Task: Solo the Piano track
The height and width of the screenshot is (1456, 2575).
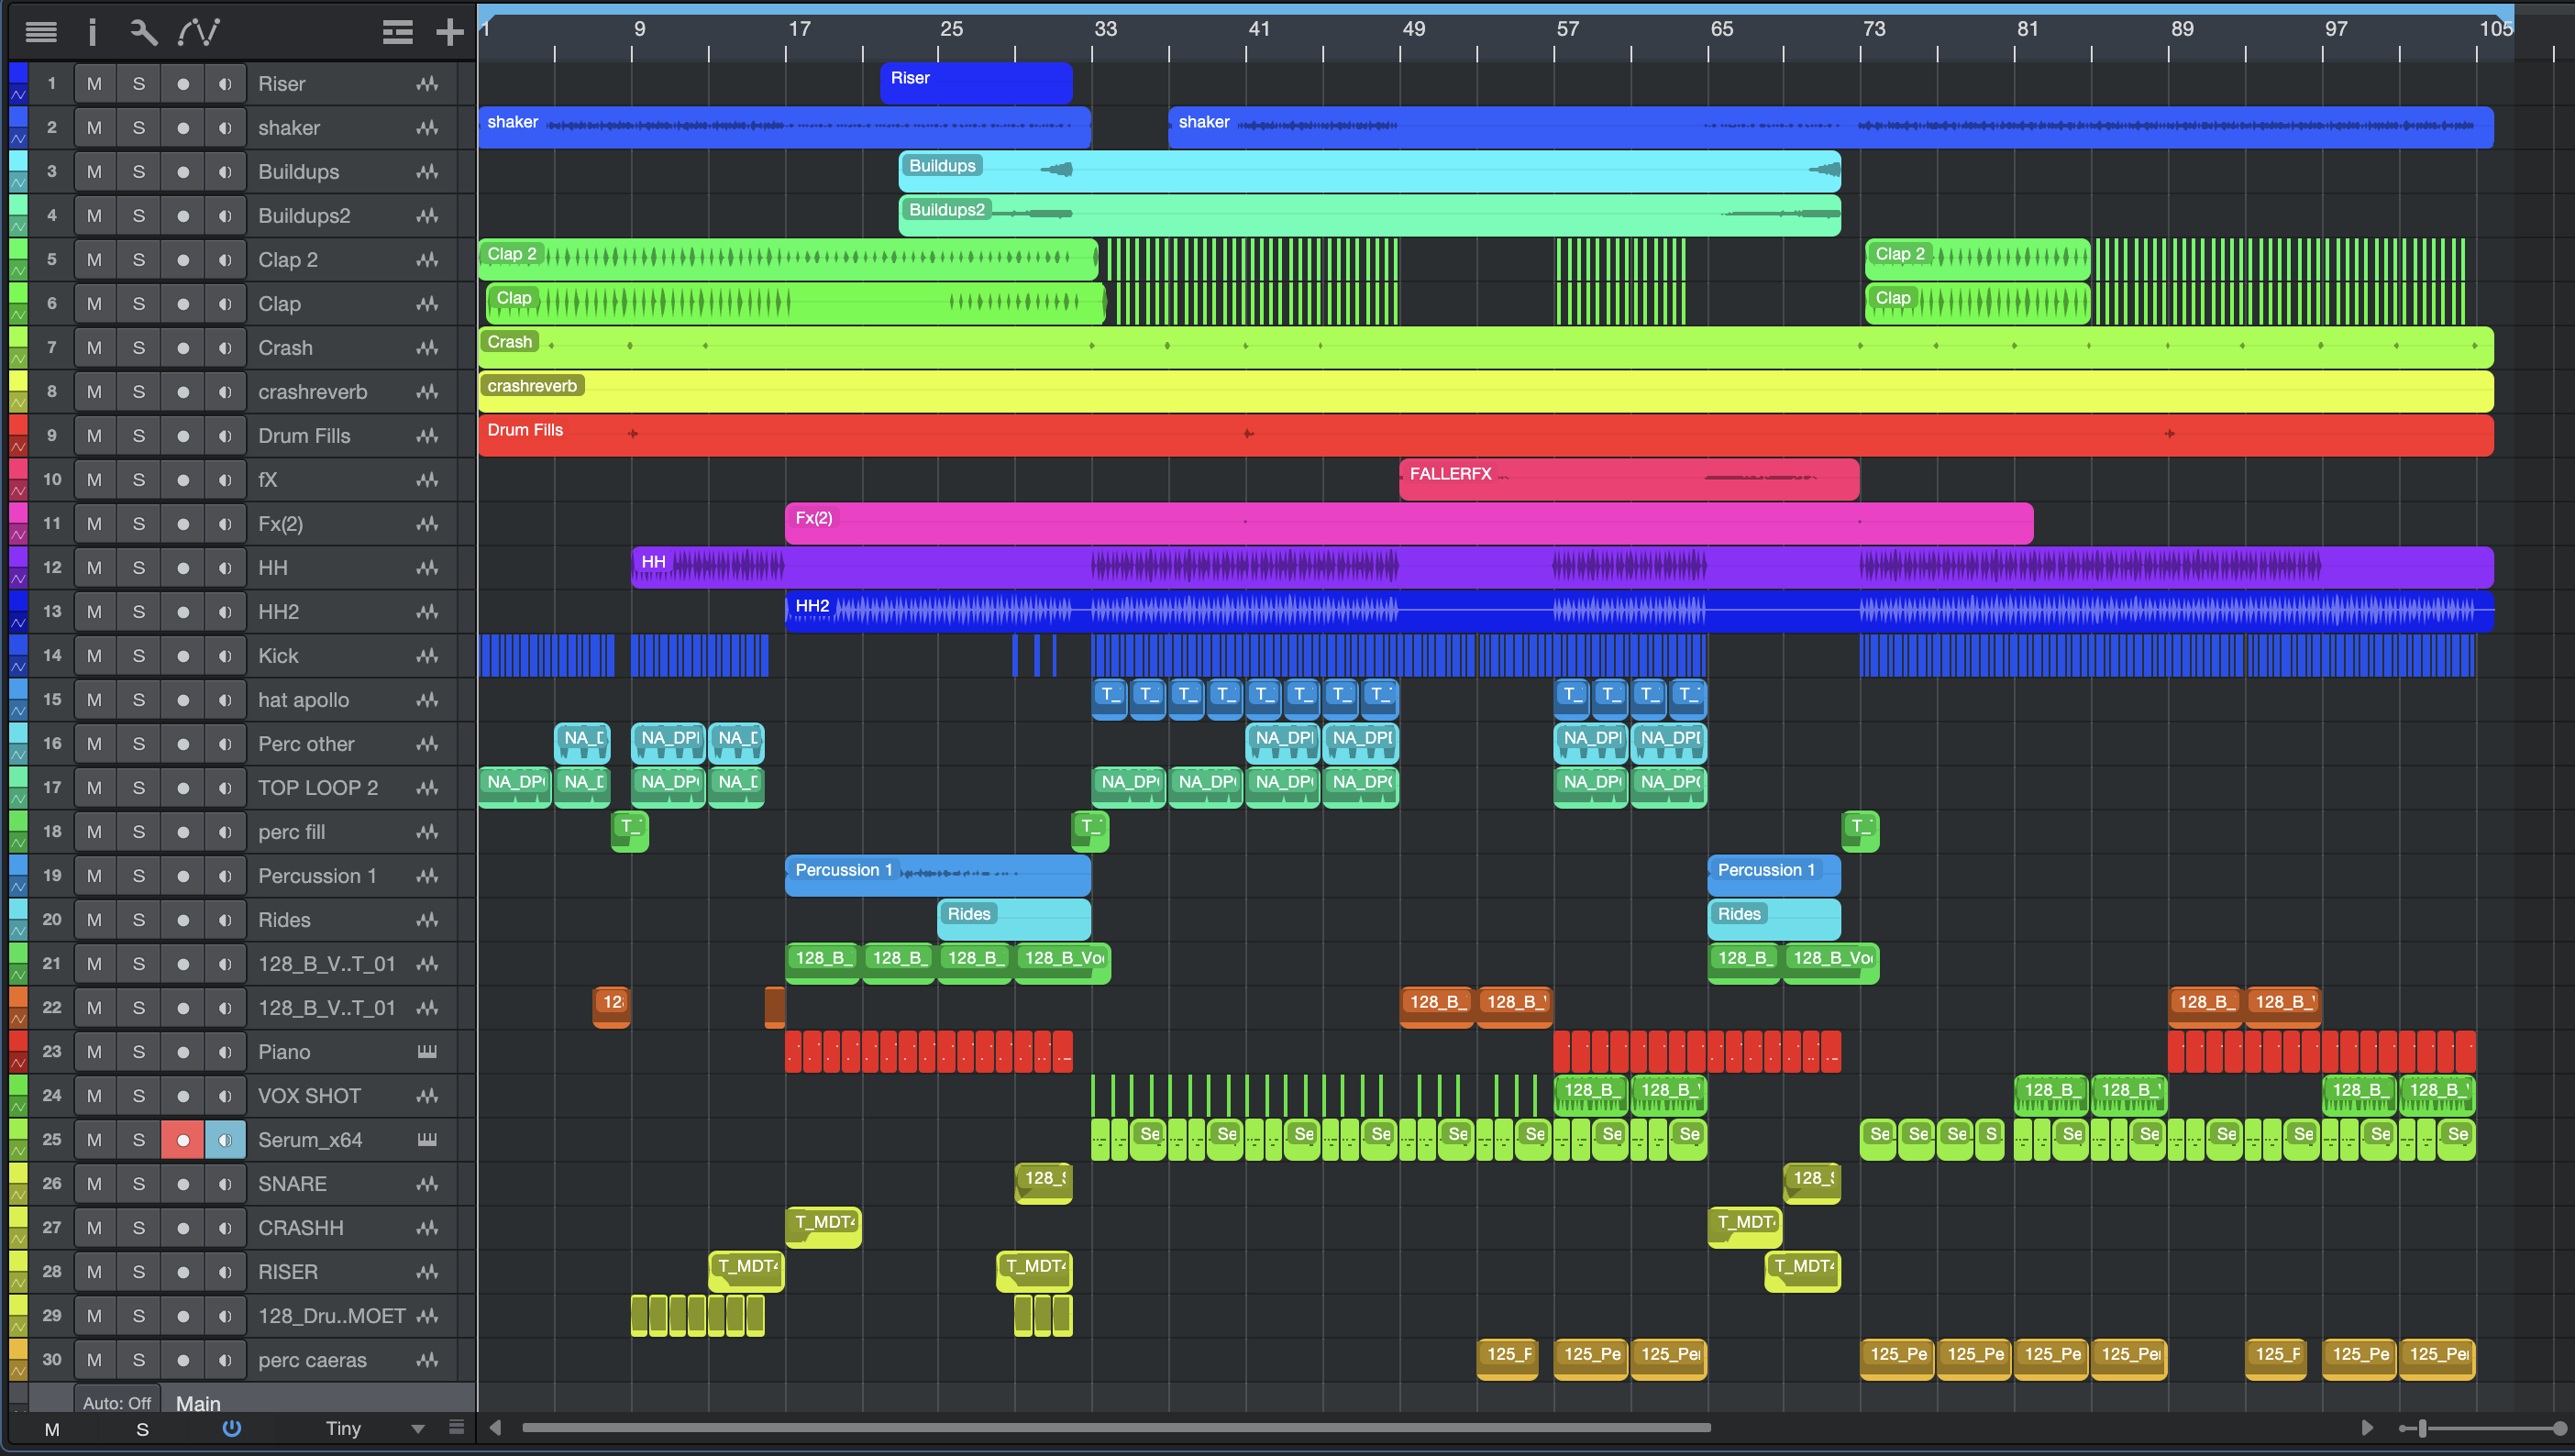Action: coord(138,1052)
